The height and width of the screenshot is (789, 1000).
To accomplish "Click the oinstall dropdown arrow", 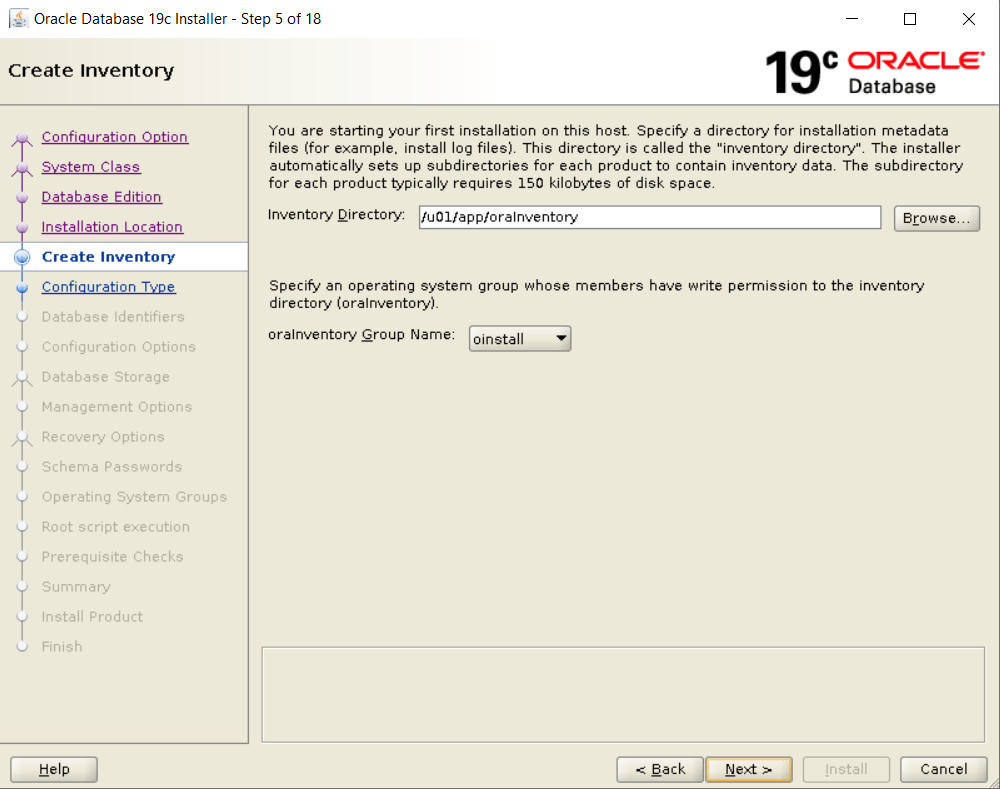I will coord(561,339).
